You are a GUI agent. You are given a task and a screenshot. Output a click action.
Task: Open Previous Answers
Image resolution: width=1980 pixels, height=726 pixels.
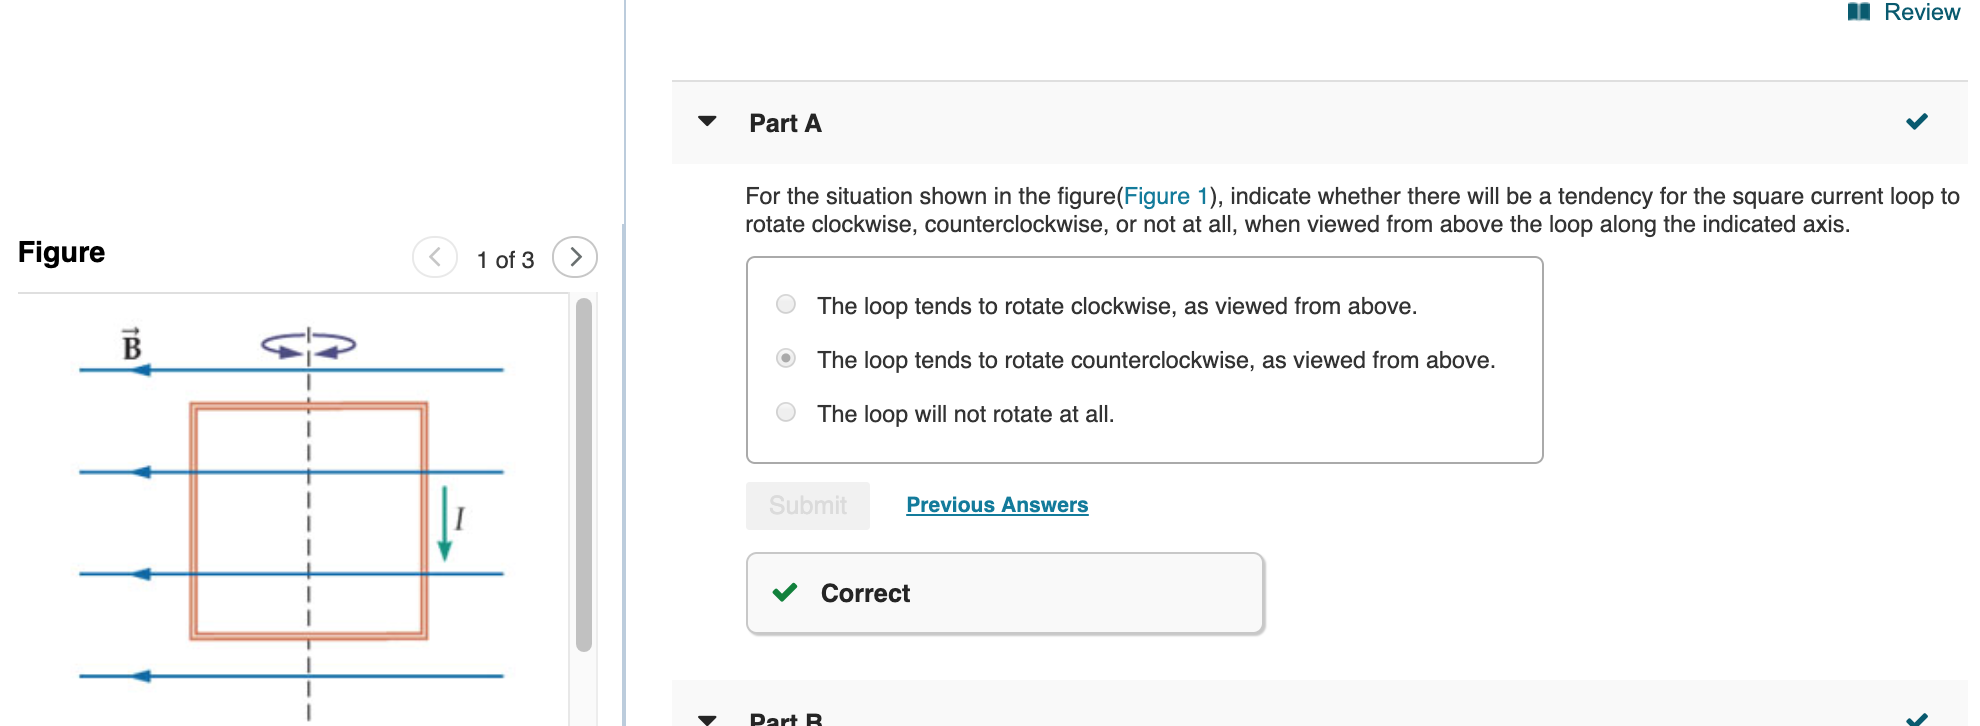click(x=996, y=504)
